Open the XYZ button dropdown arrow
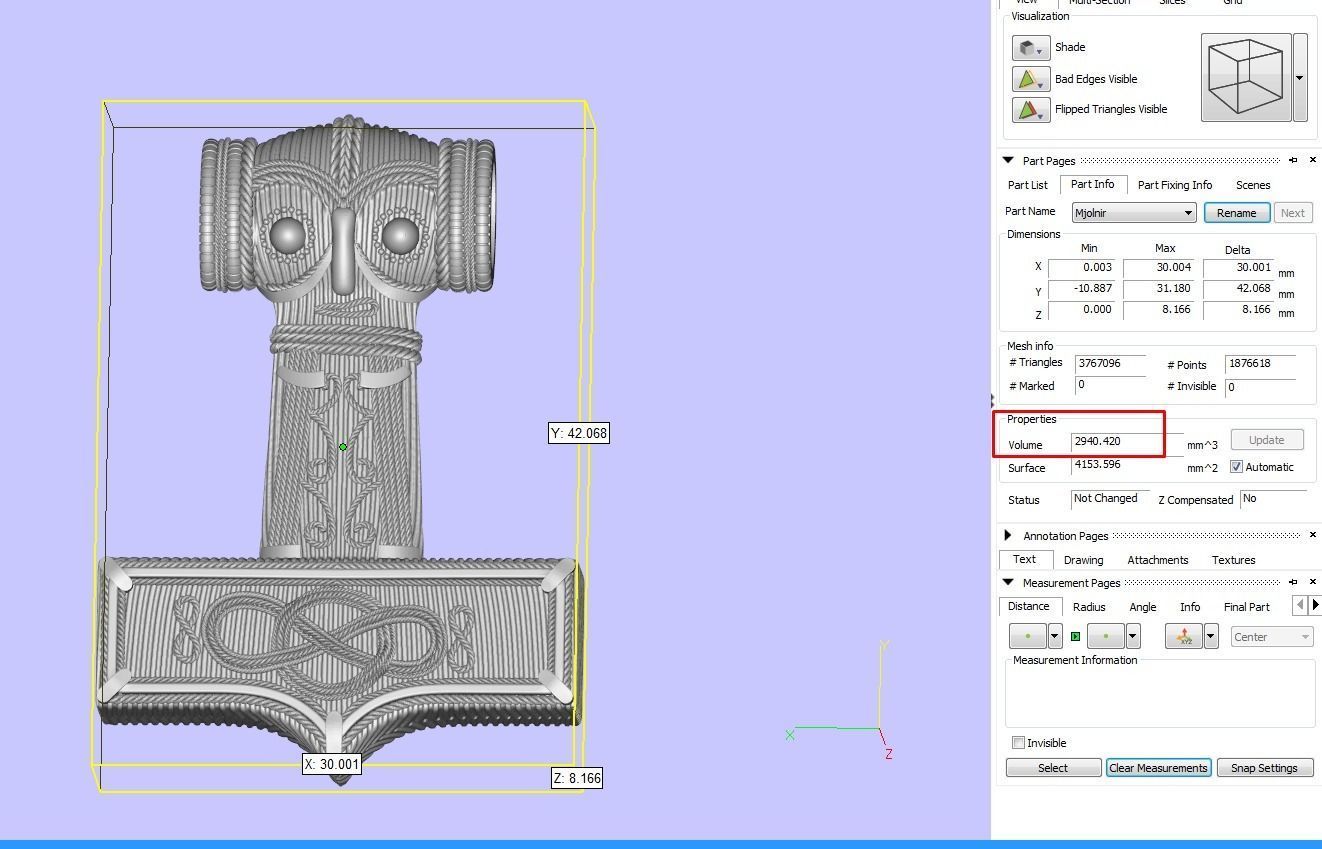1322x849 pixels. 1211,636
